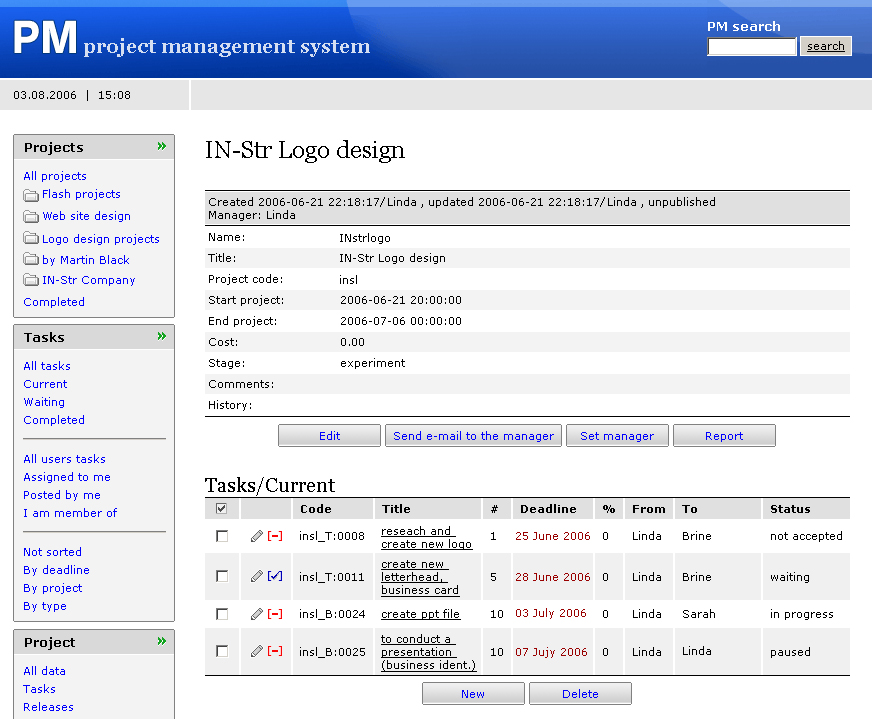Open task 'create new letterhead, business card'

tap(420, 577)
